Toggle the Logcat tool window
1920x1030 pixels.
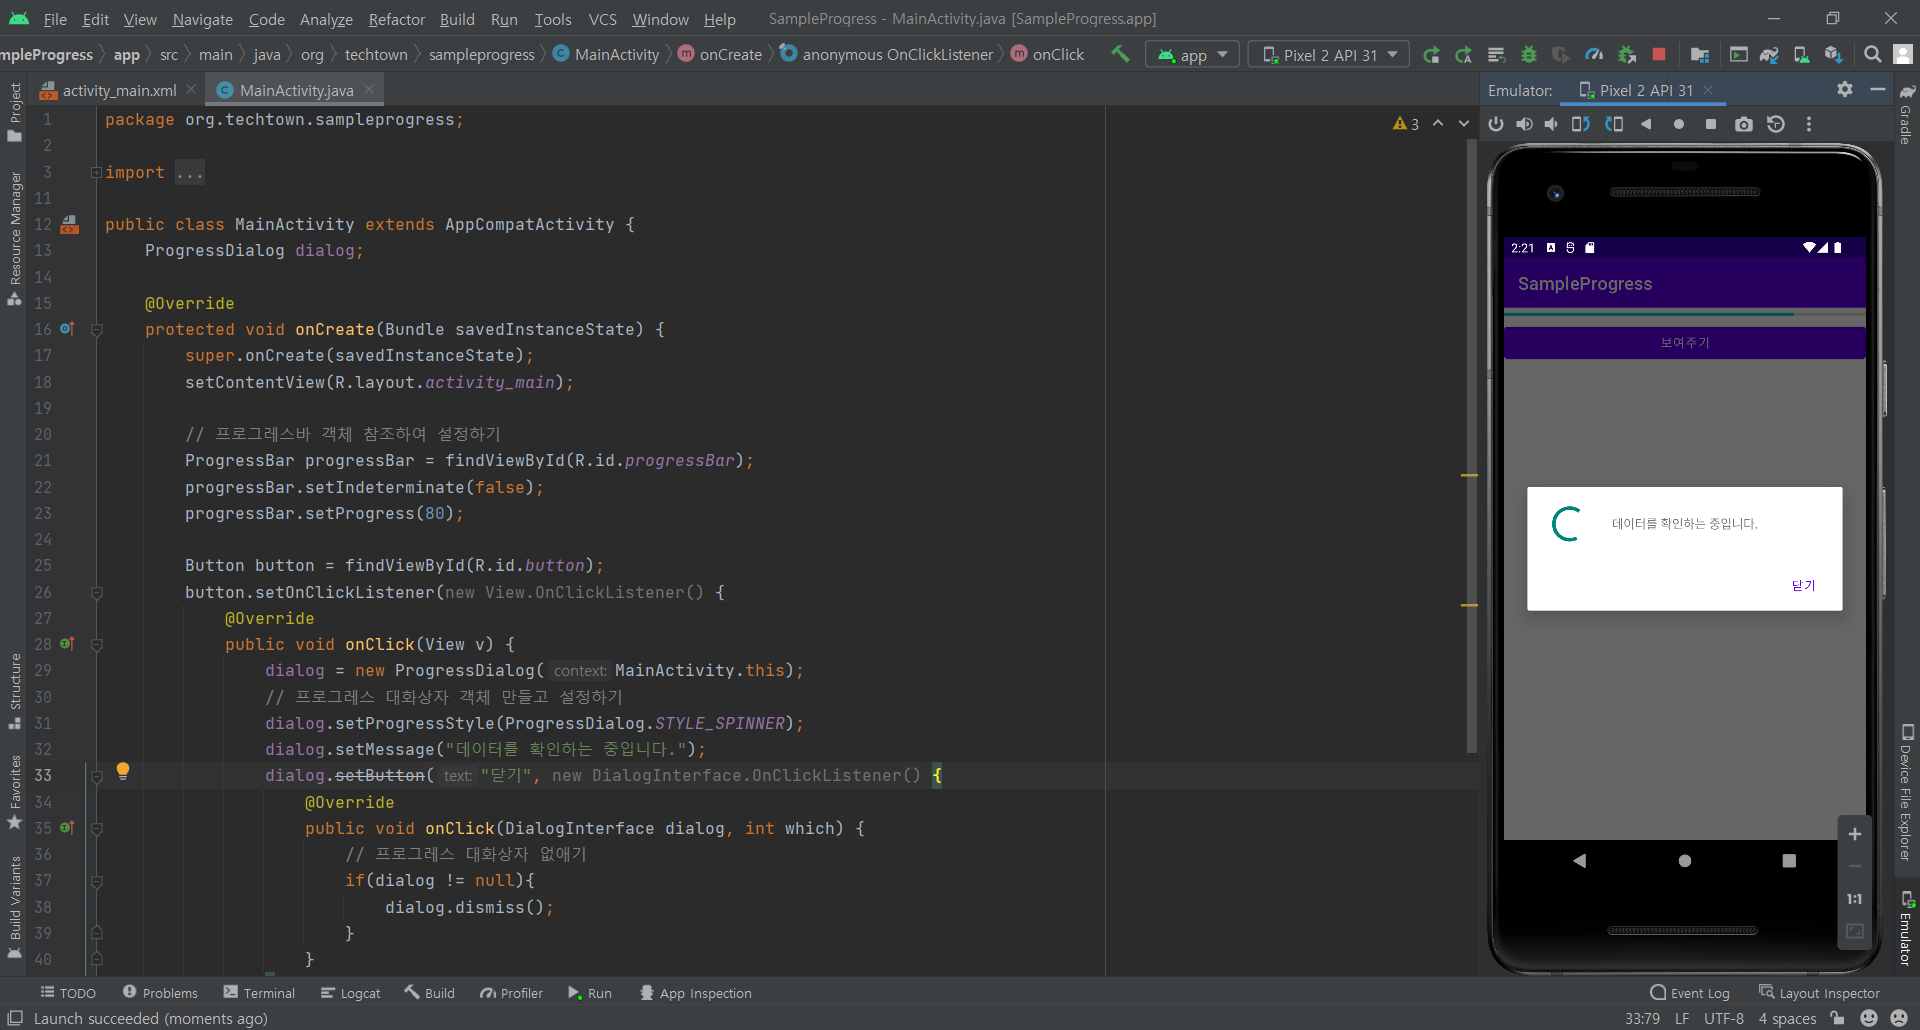(350, 993)
